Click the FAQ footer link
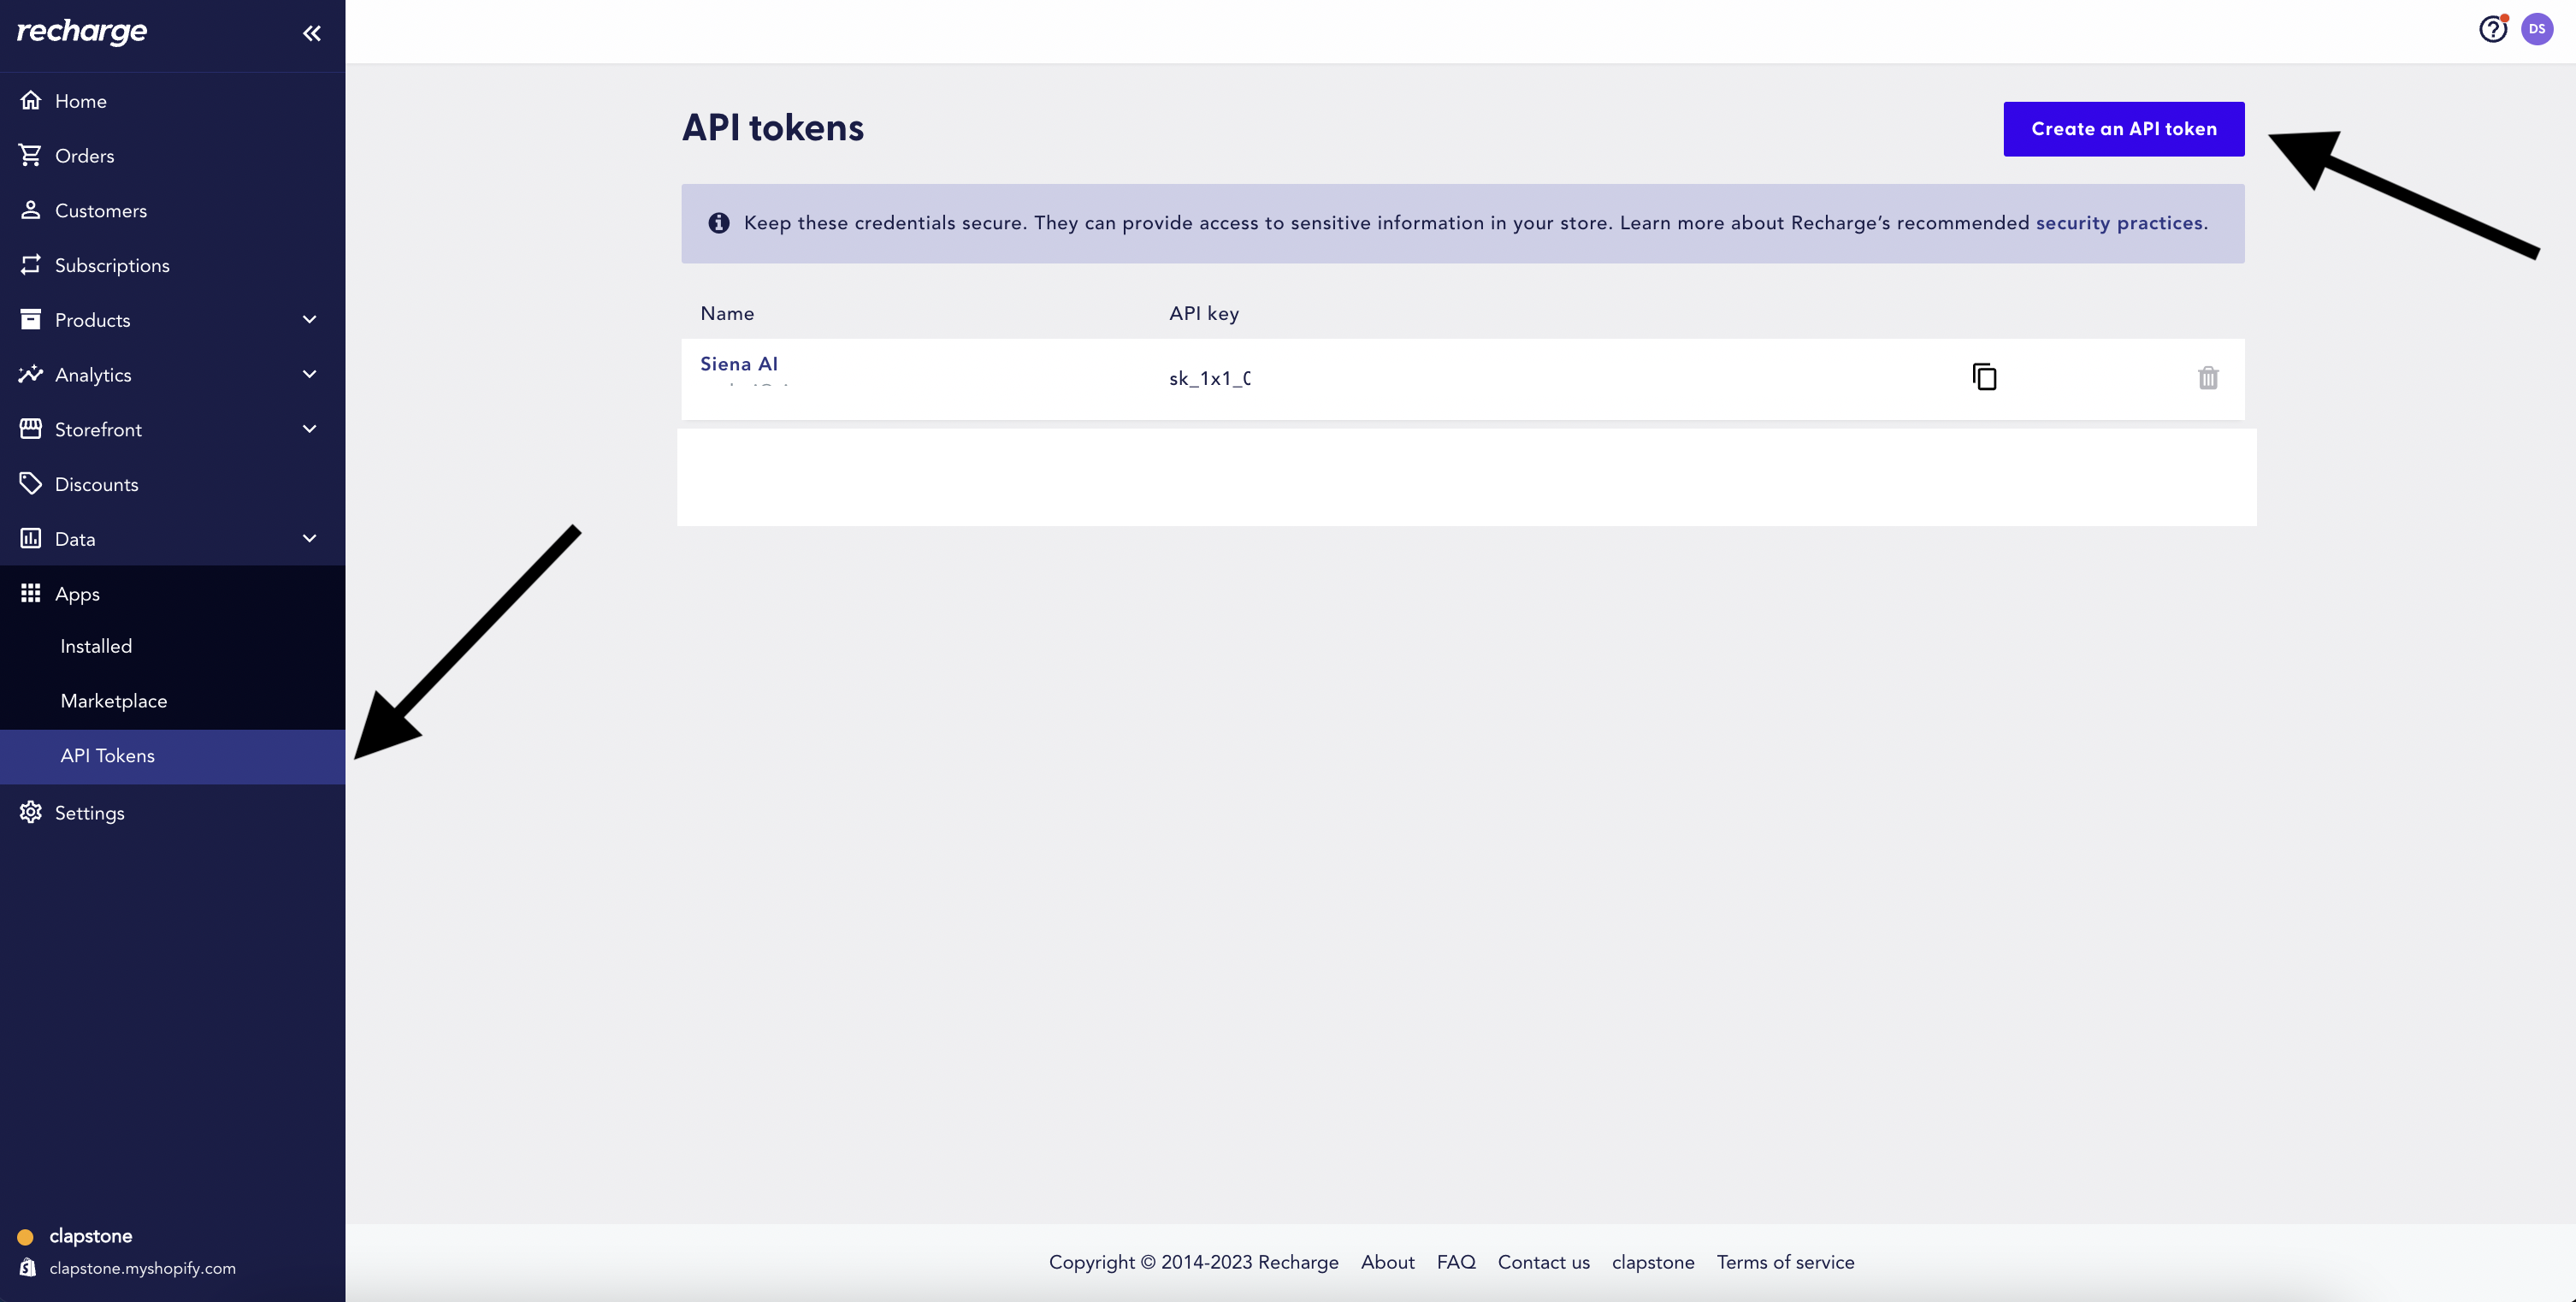The image size is (2576, 1302). [x=1456, y=1262]
